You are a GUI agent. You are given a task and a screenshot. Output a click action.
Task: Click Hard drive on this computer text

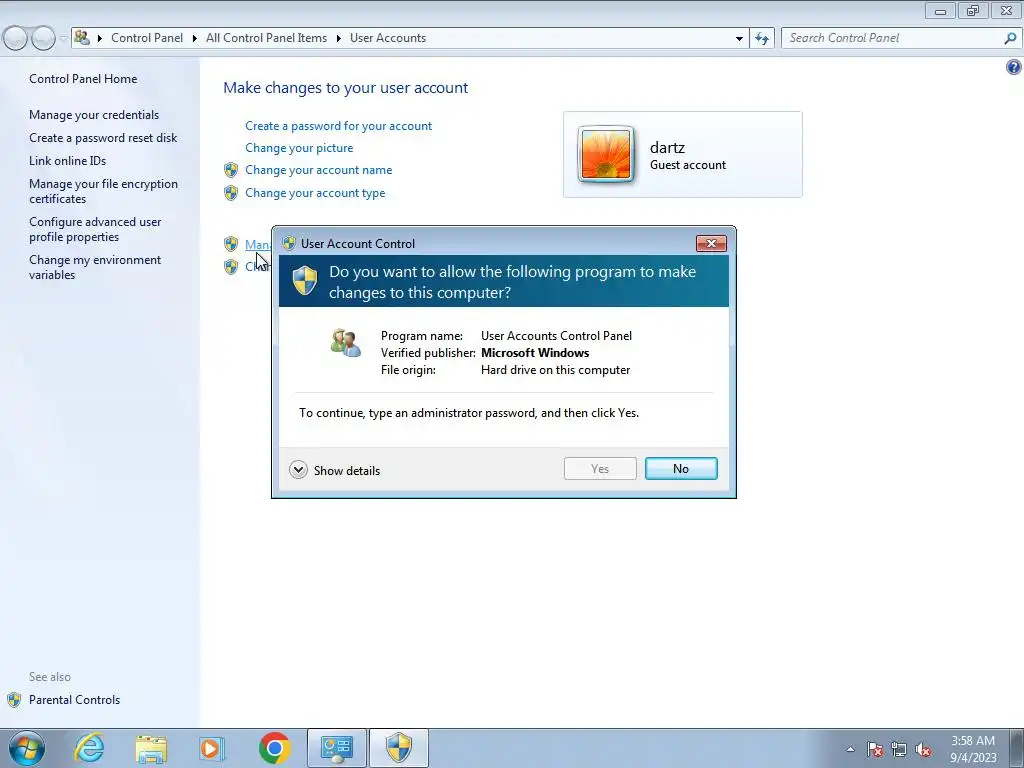pyautogui.click(x=555, y=370)
